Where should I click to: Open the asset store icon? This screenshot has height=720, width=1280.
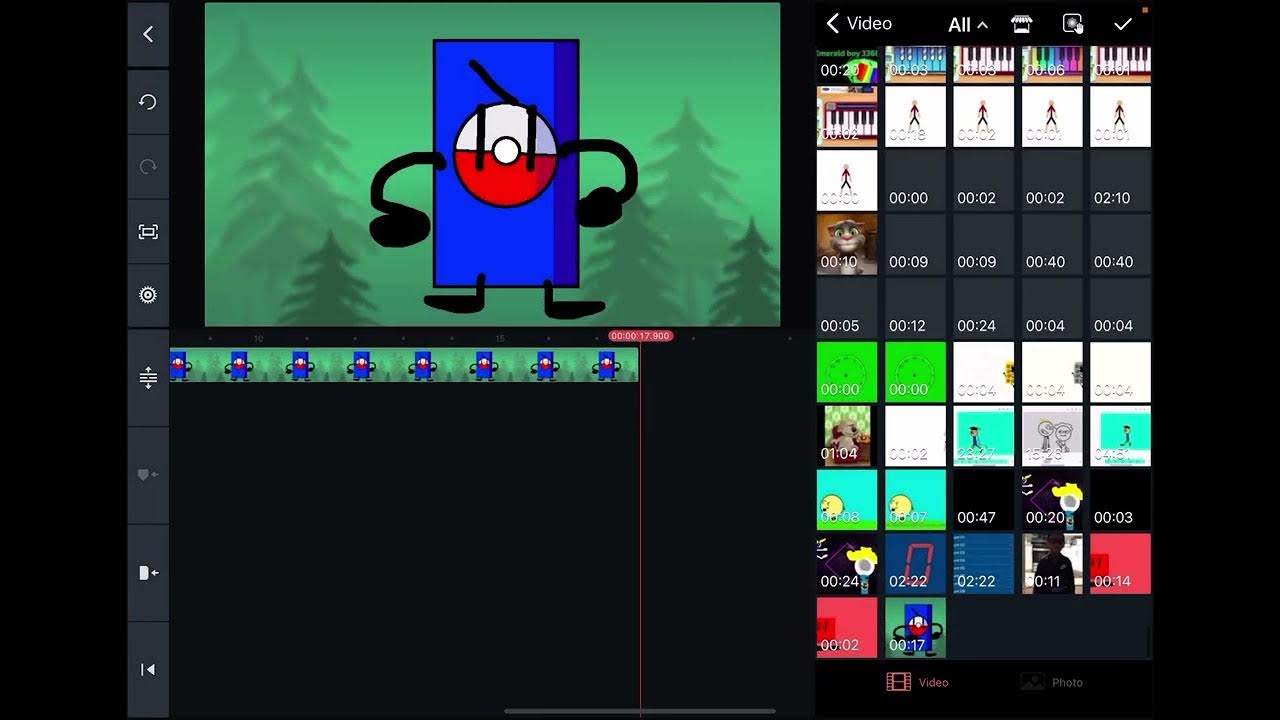pyautogui.click(x=1021, y=24)
